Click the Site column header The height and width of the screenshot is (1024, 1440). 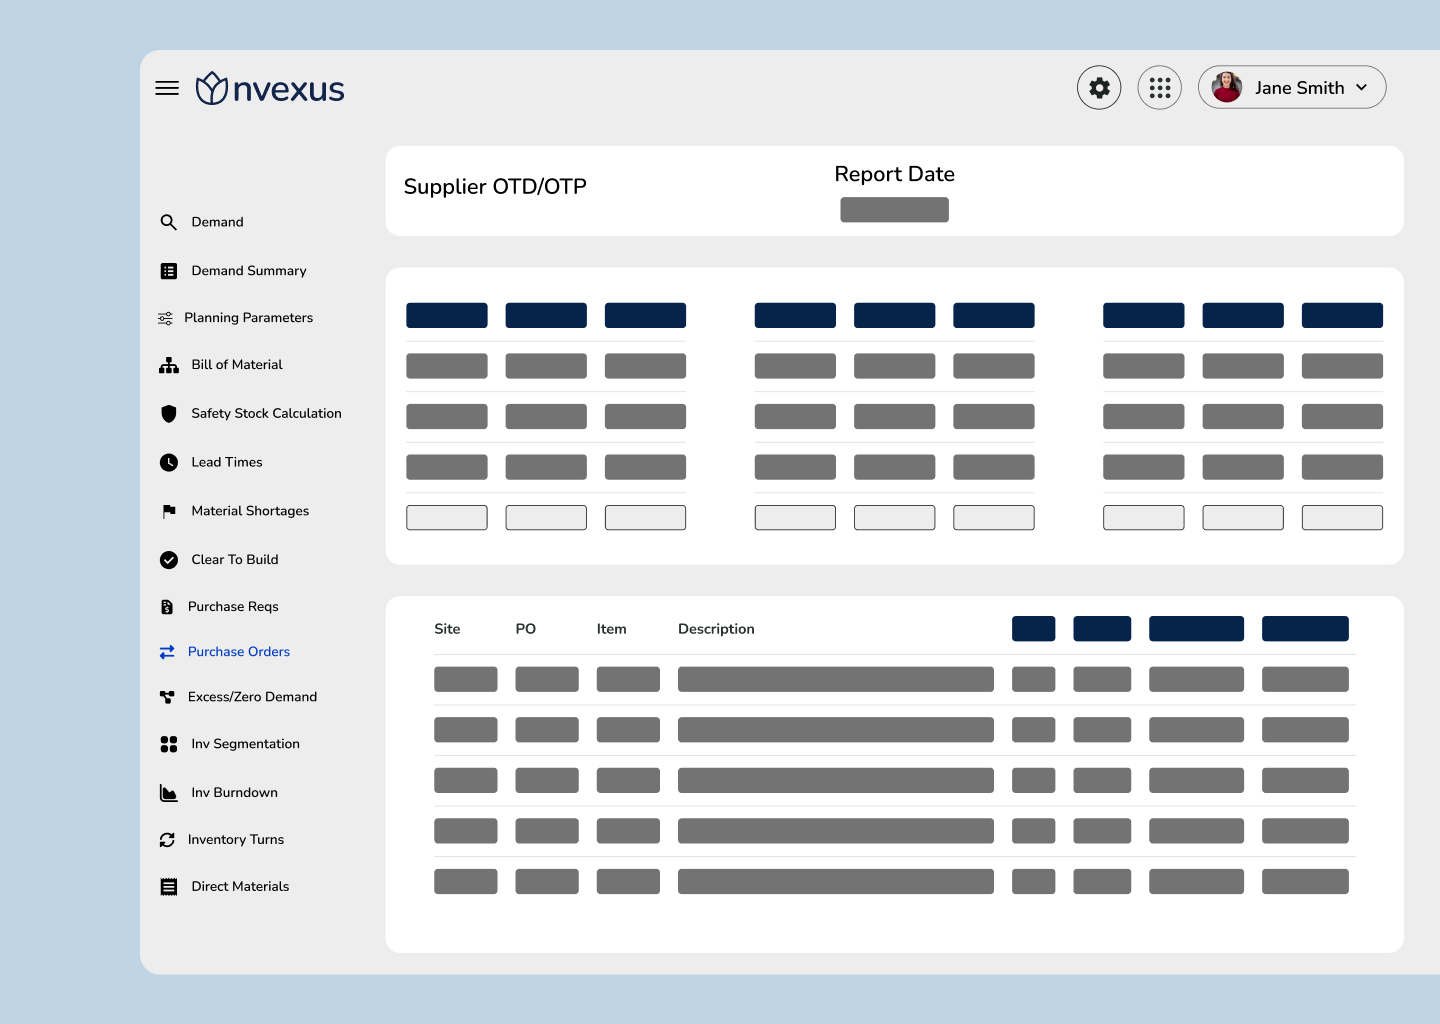pos(447,629)
